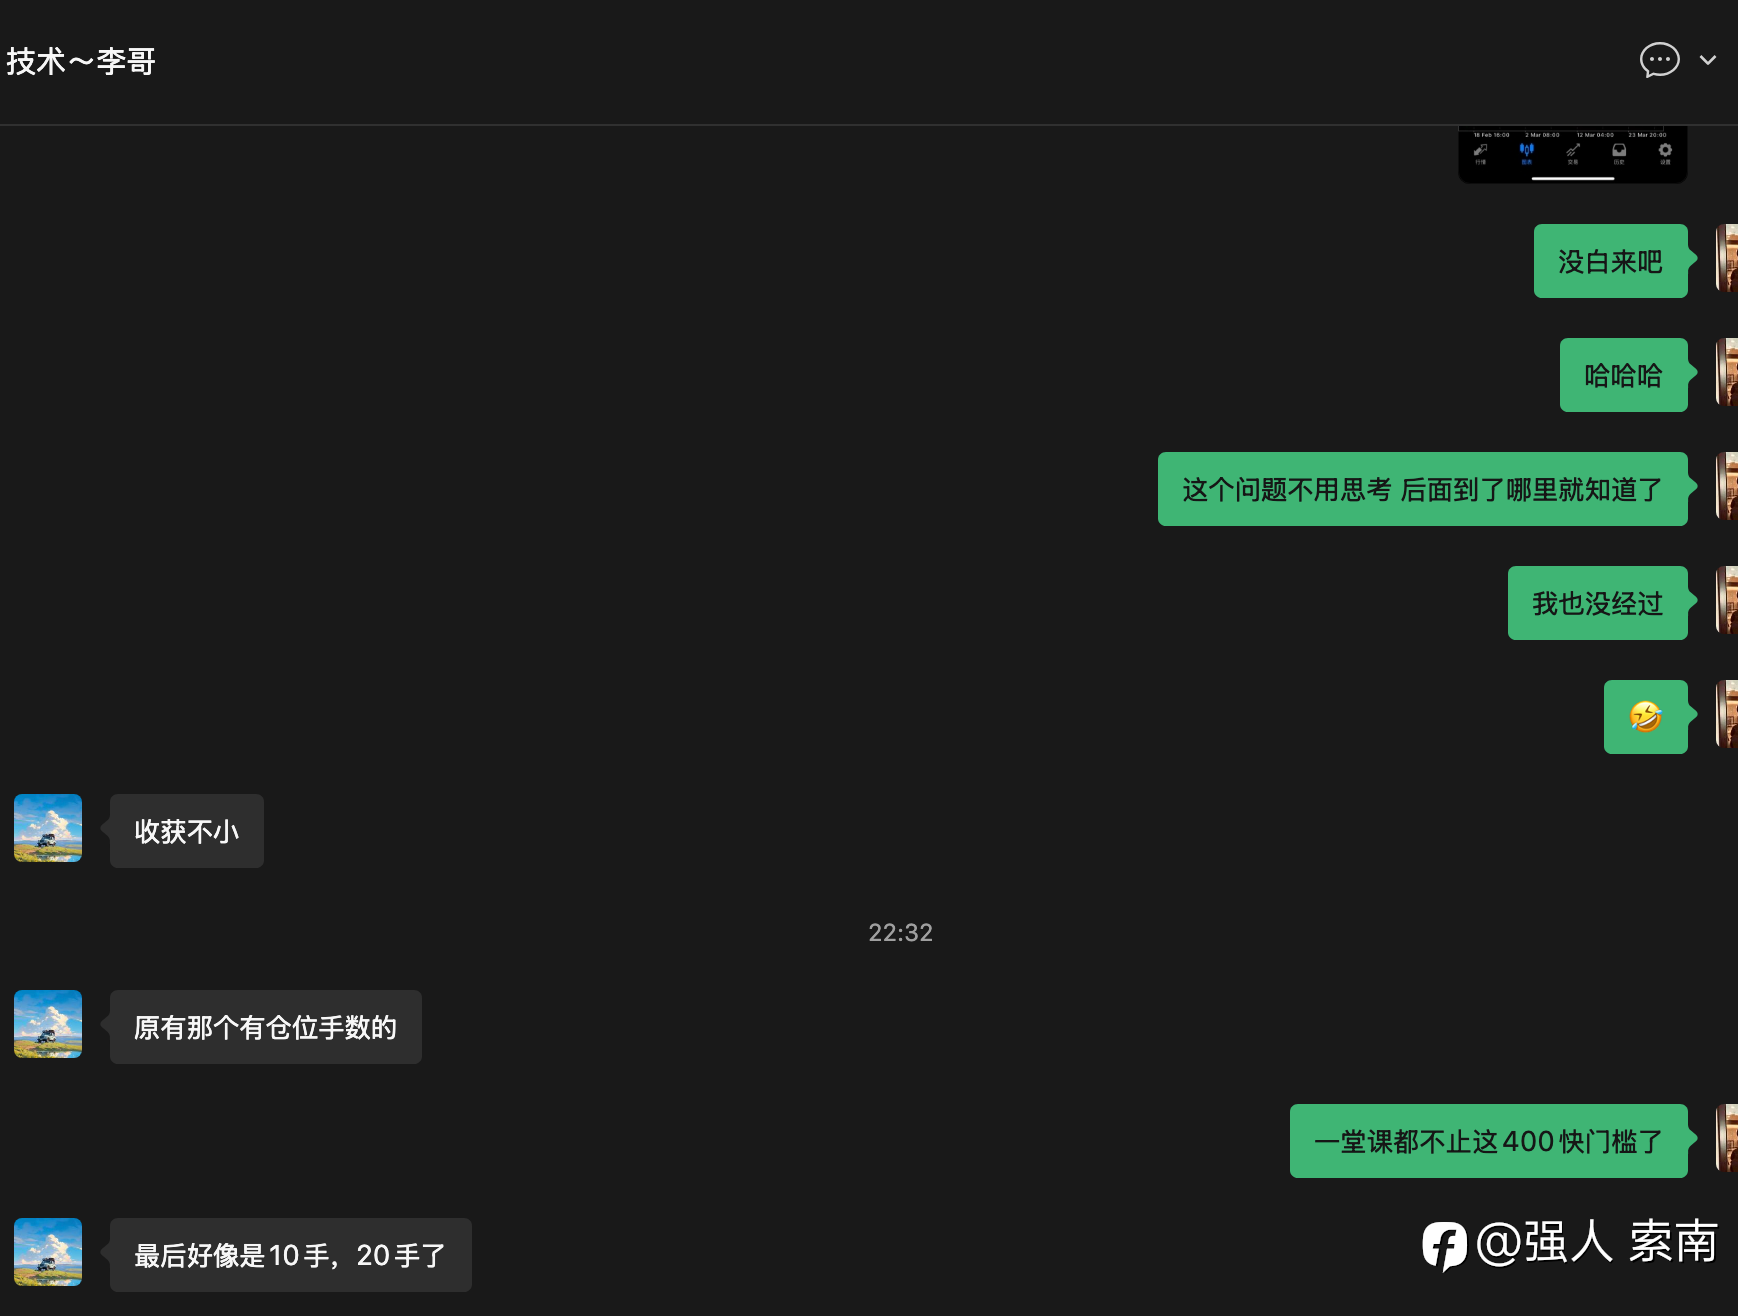Click sender avatar next to 我也没经过
The image size is (1738, 1316).
tap(1727, 600)
